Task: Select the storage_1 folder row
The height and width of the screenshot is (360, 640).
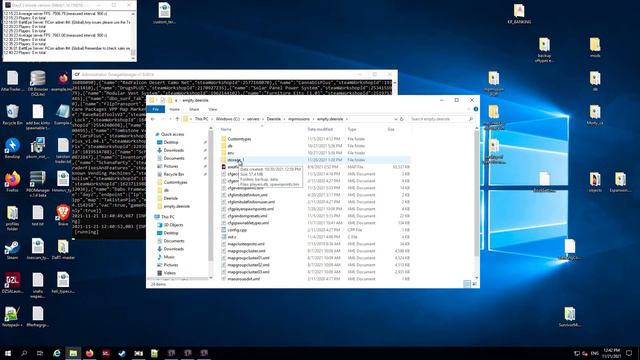Action: point(315,160)
